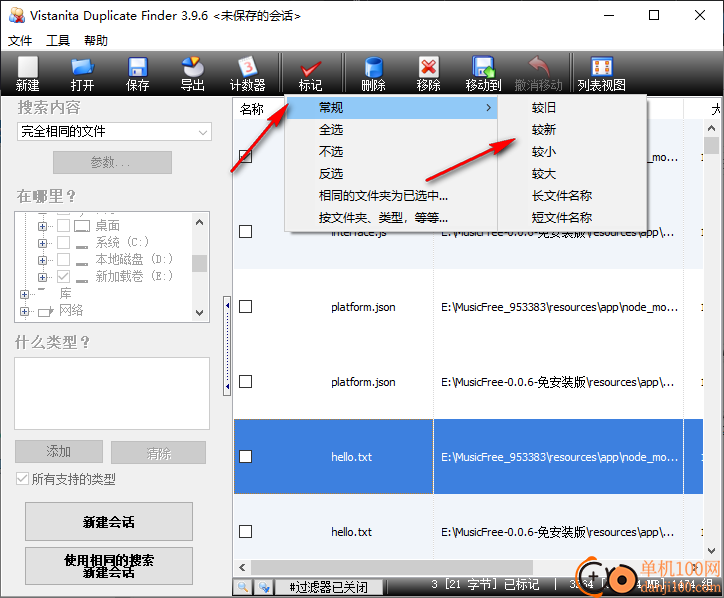Select 较新 in the submenu
The image size is (724, 598).
tap(572, 130)
